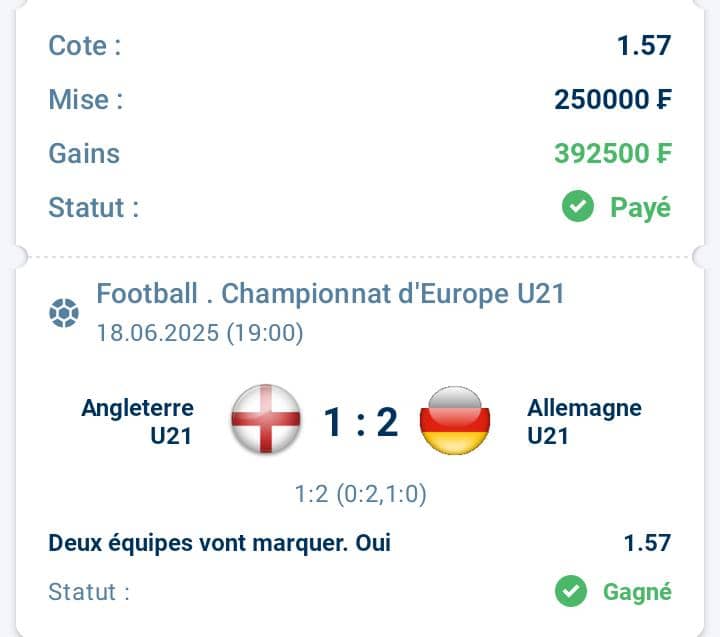The width and height of the screenshot is (720, 637).
Task: Select the Gagné status label
Action: (x=637, y=592)
